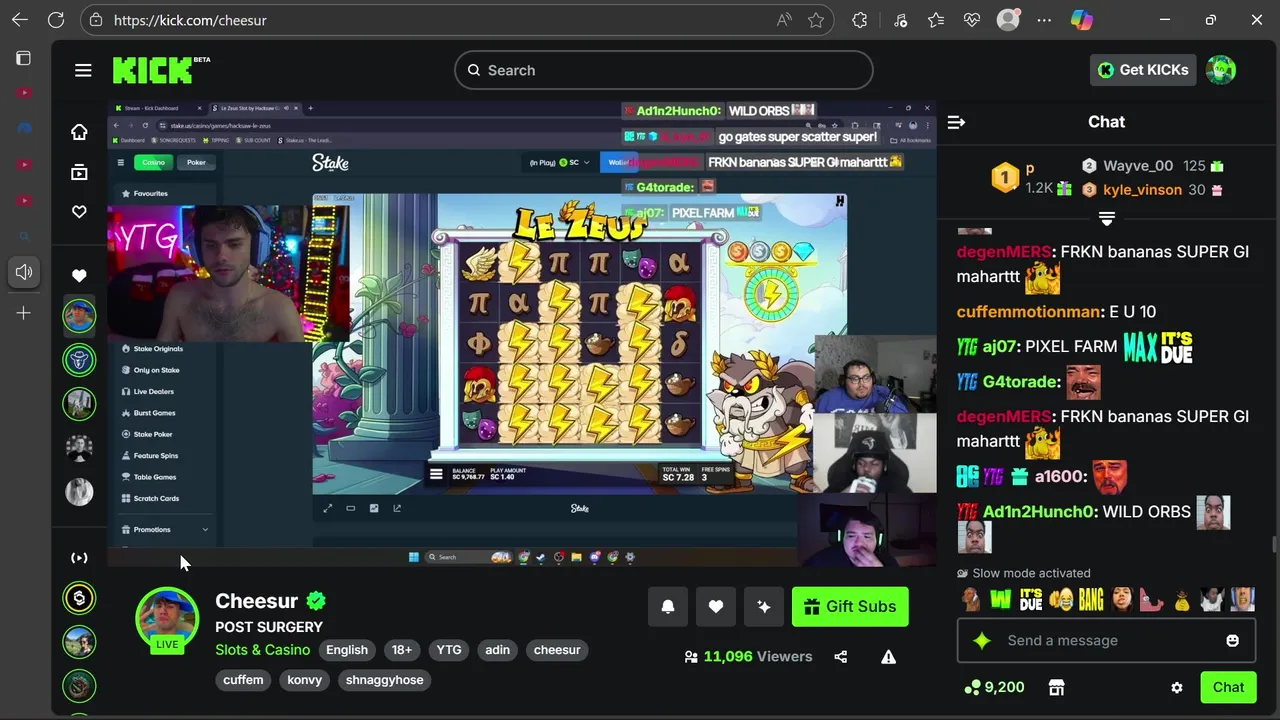Open account avatar menu top right
Image resolution: width=1280 pixels, height=720 pixels.
[x=1221, y=70]
